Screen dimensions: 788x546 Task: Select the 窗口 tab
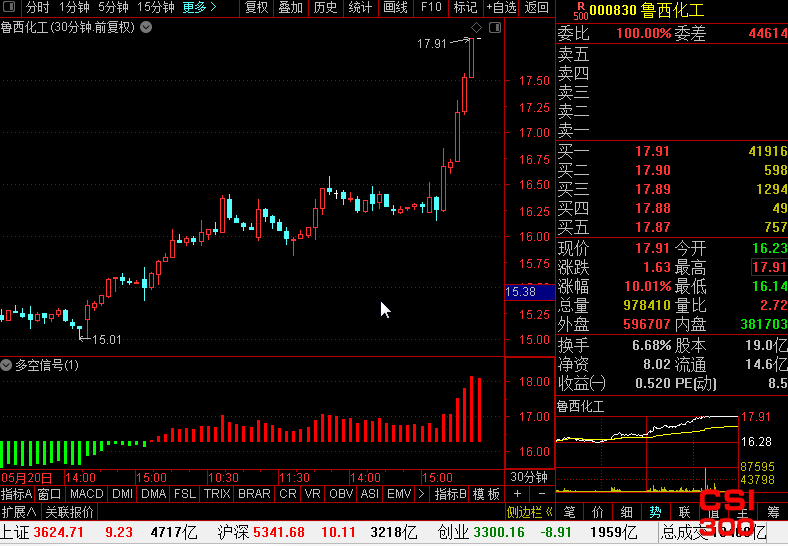(x=49, y=494)
